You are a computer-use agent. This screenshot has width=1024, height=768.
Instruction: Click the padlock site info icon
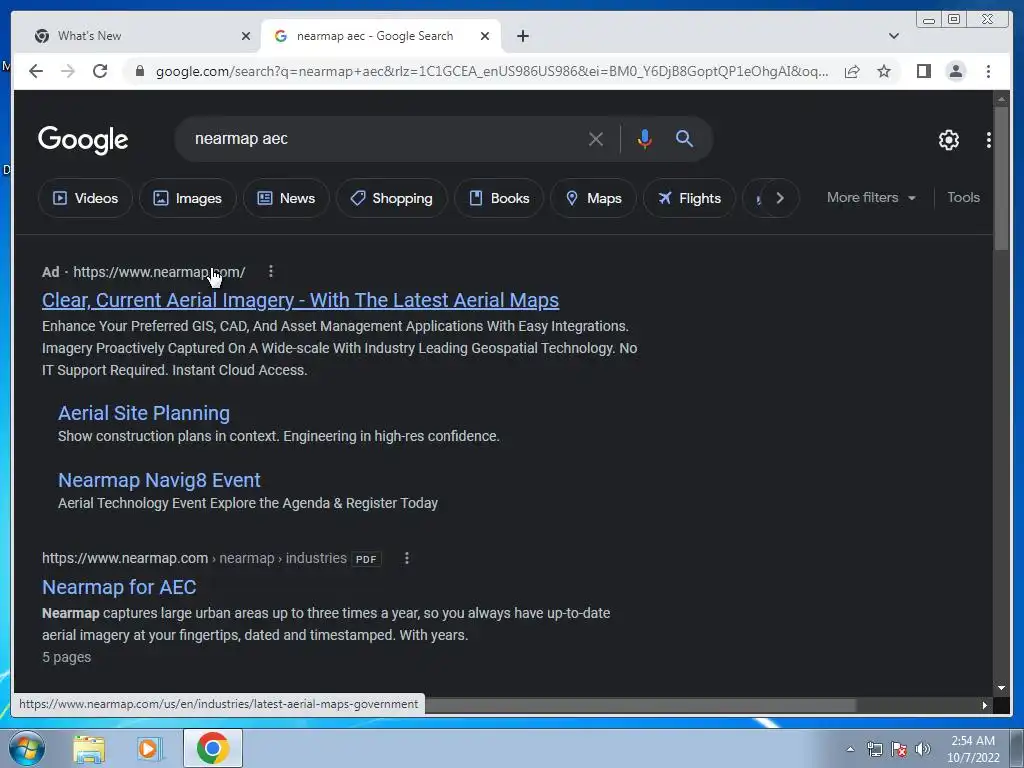click(x=139, y=71)
